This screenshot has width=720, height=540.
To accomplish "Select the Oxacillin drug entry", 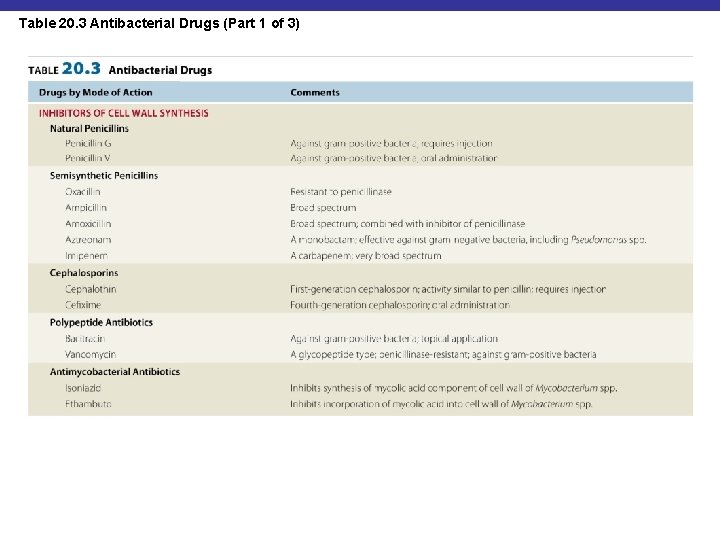I will pyautogui.click(x=83, y=191).
